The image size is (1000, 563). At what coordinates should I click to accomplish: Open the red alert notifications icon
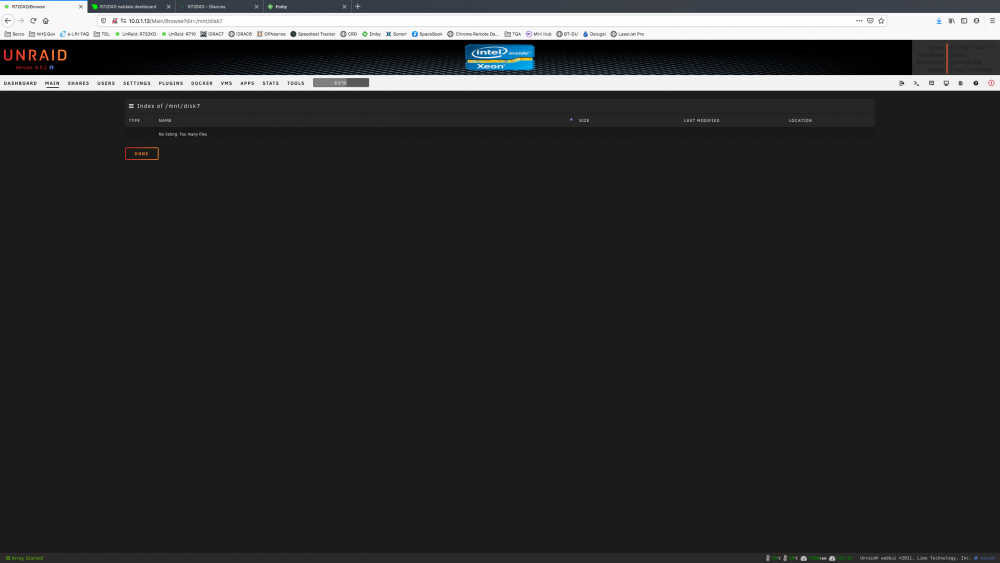pyautogui.click(x=991, y=83)
